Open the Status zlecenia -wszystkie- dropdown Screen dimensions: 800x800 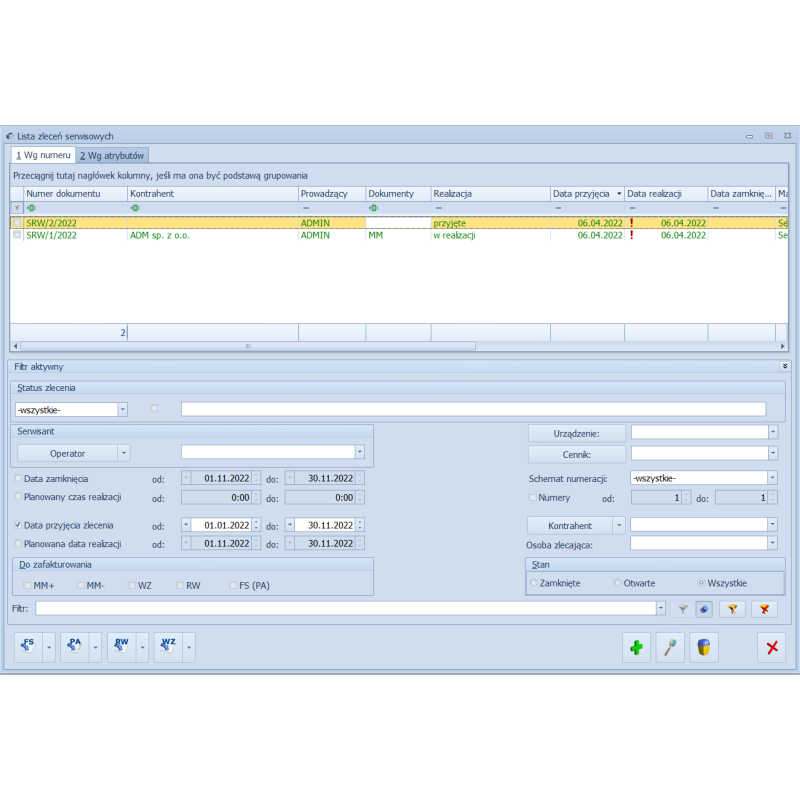point(122,409)
